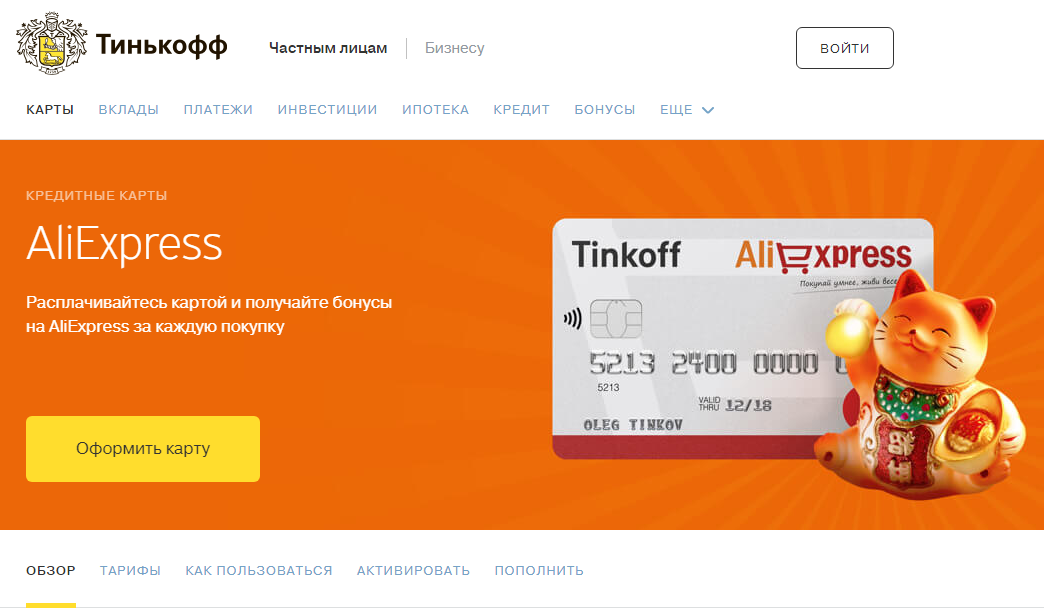Click the Тинькофф brand name text
1044x615 pixels.
pos(162,45)
